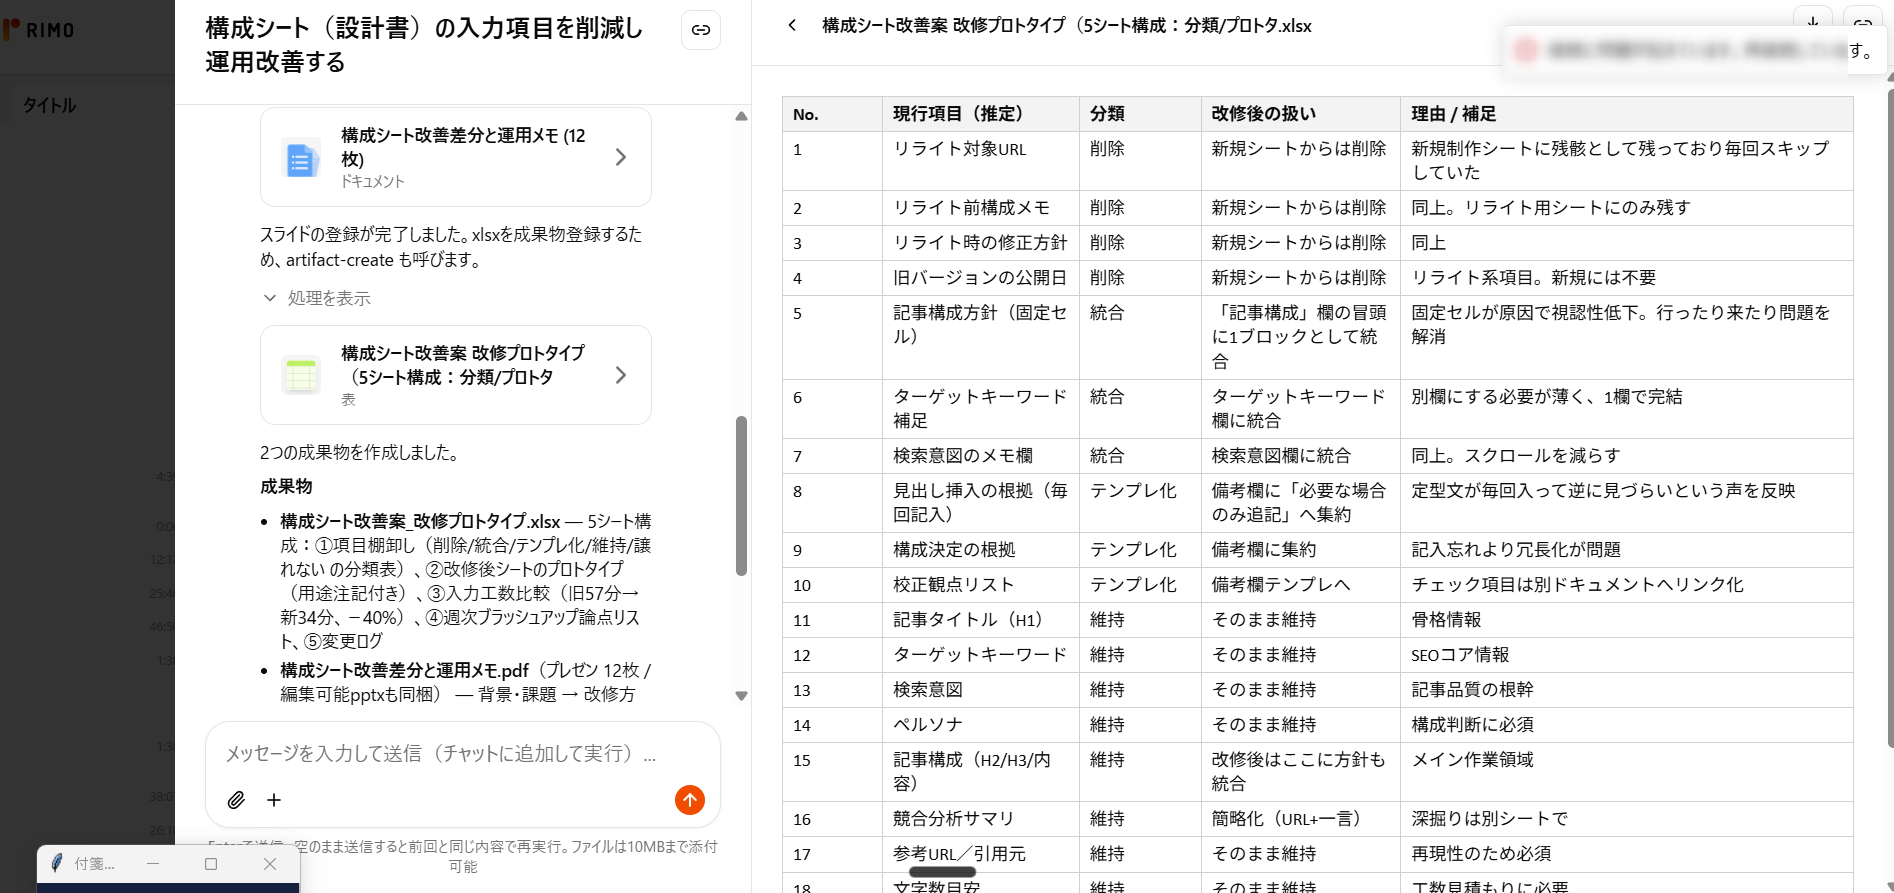Click the リライト前構成メモ cell
The width and height of the screenshot is (1894, 893).
pos(980,208)
